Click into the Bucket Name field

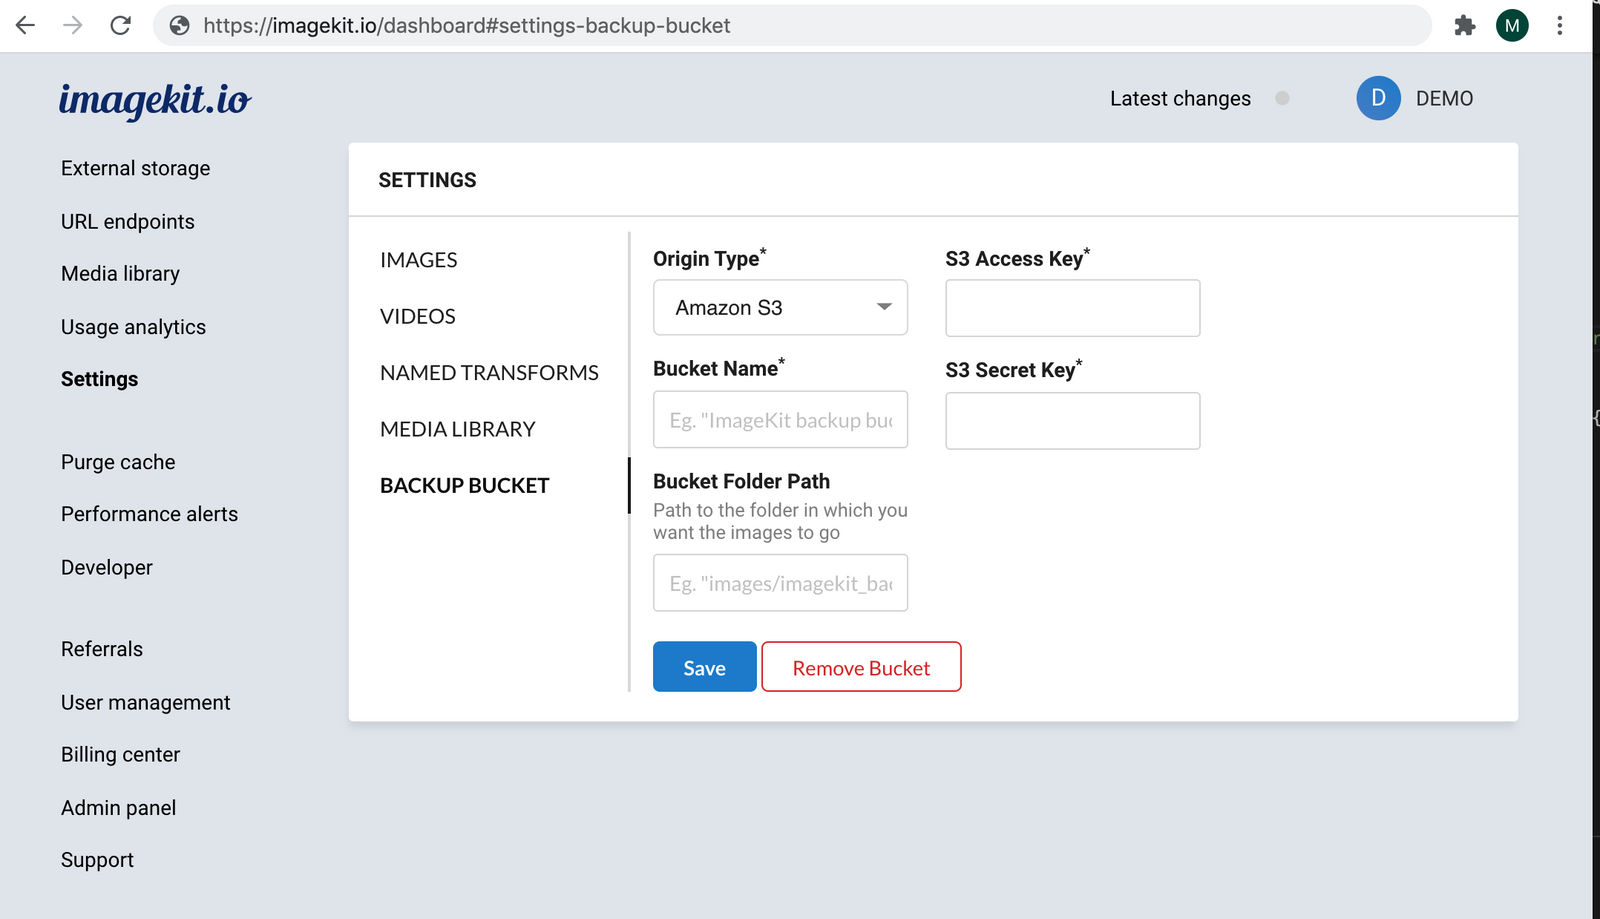[x=780, y=420]
